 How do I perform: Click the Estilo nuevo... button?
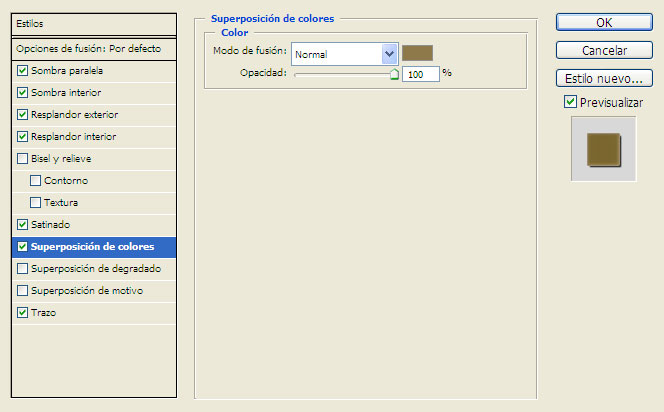pos(604,78)
